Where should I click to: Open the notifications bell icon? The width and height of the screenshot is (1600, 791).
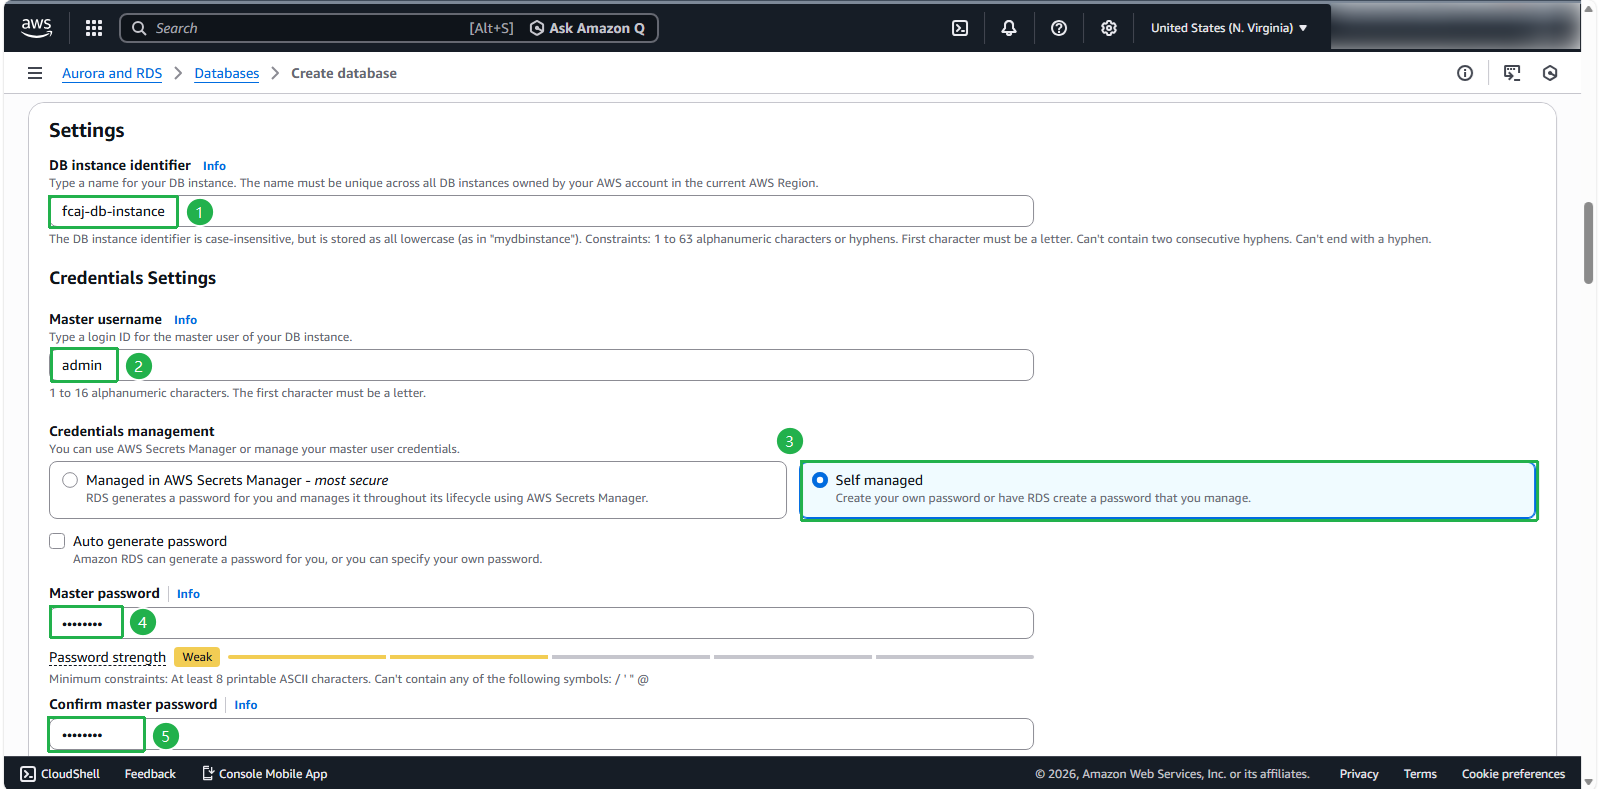(x=1009, y=28)
